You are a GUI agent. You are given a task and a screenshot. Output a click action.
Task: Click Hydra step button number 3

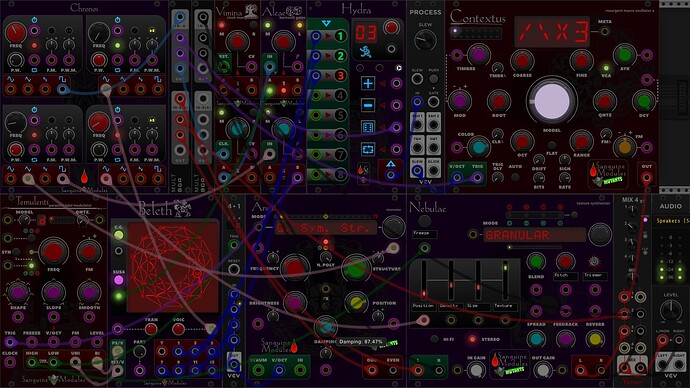click(x=340, y=76)
